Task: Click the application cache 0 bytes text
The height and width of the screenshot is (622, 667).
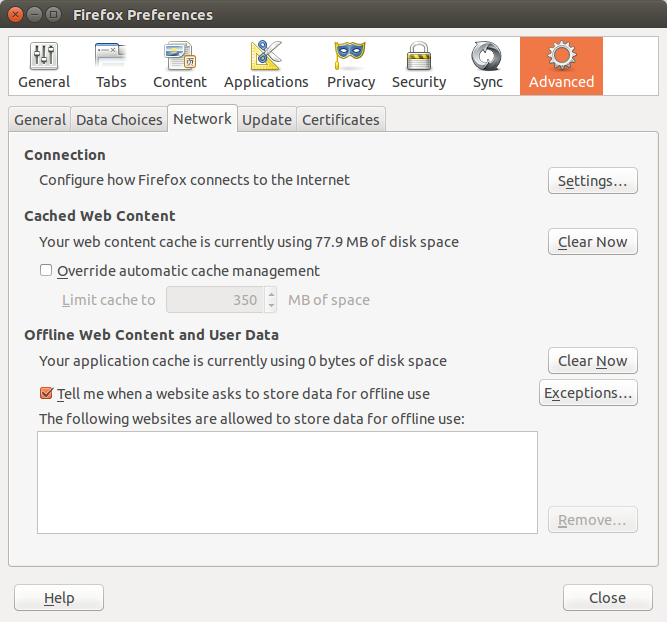Action: coord(243,361)
